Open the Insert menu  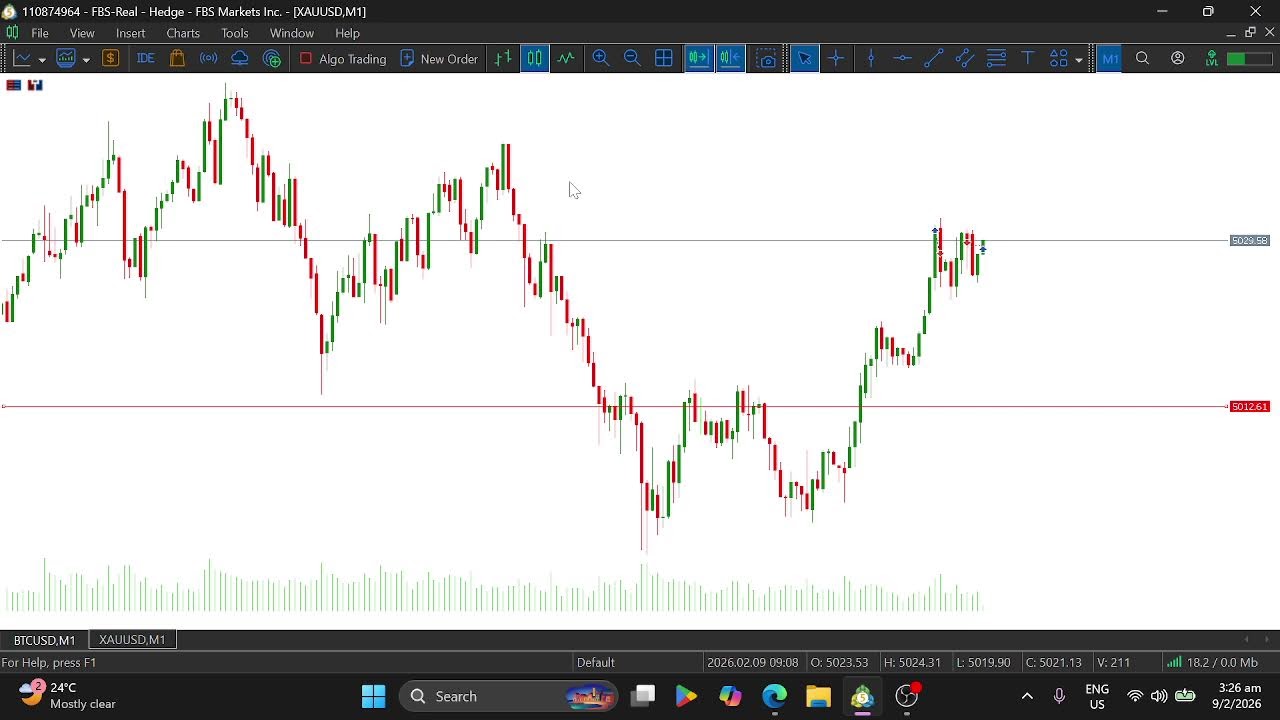click(x=130, y=33)
